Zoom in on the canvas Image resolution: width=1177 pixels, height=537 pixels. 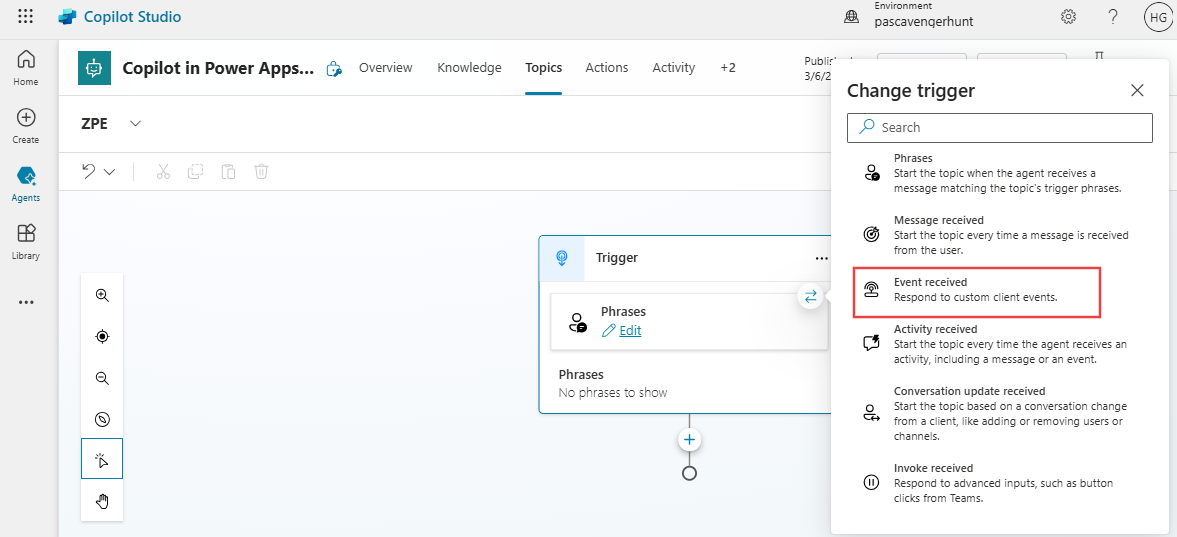[x=102, y=295]
